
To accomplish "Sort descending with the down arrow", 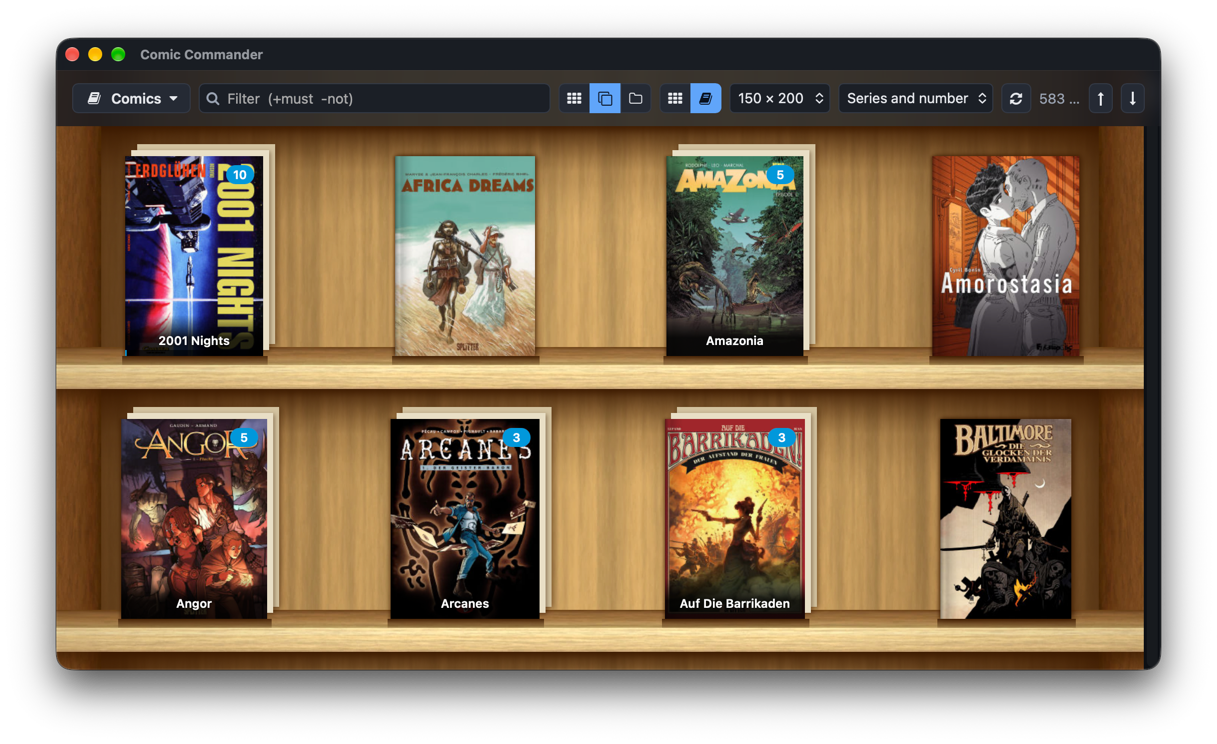I will tap(1133, 98).
